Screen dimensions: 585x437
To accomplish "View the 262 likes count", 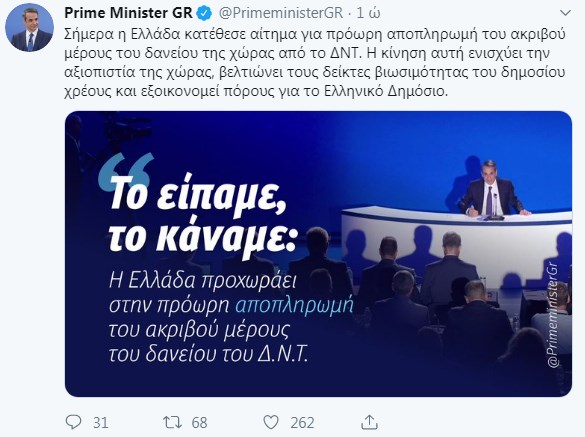I will tap(302, 423).
